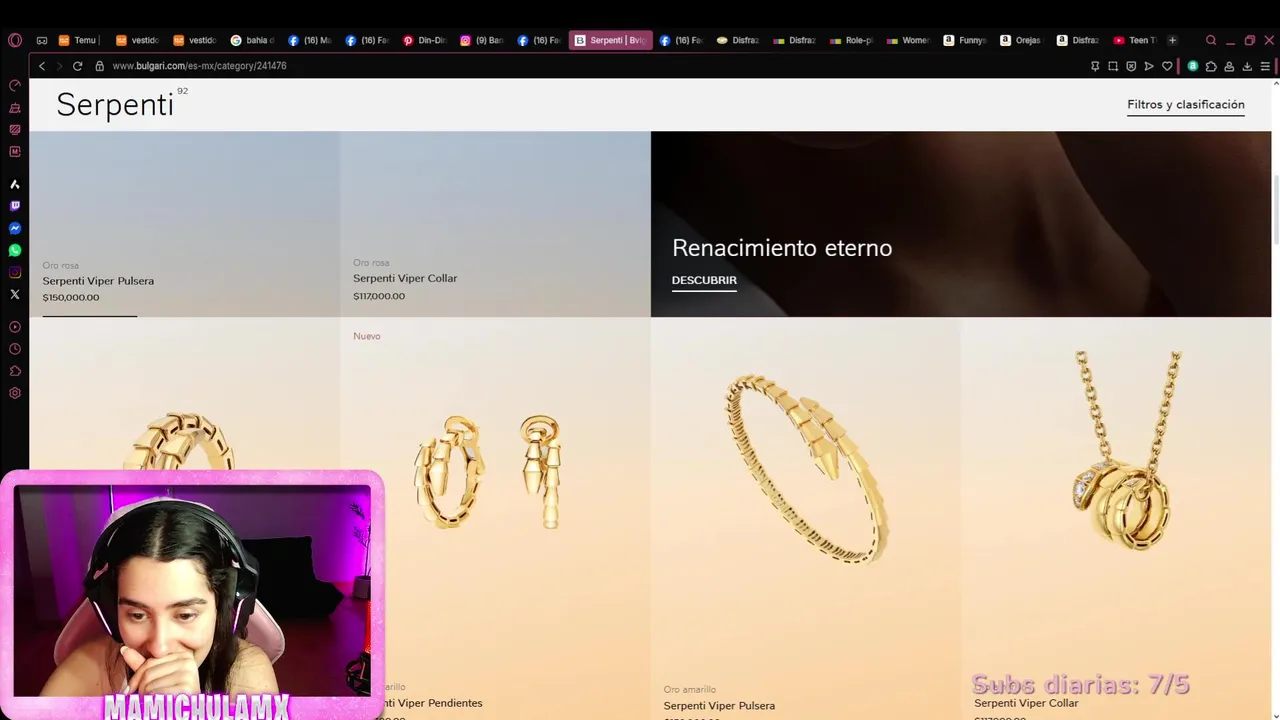Click the $117,000.00 price text

(379, 296)
